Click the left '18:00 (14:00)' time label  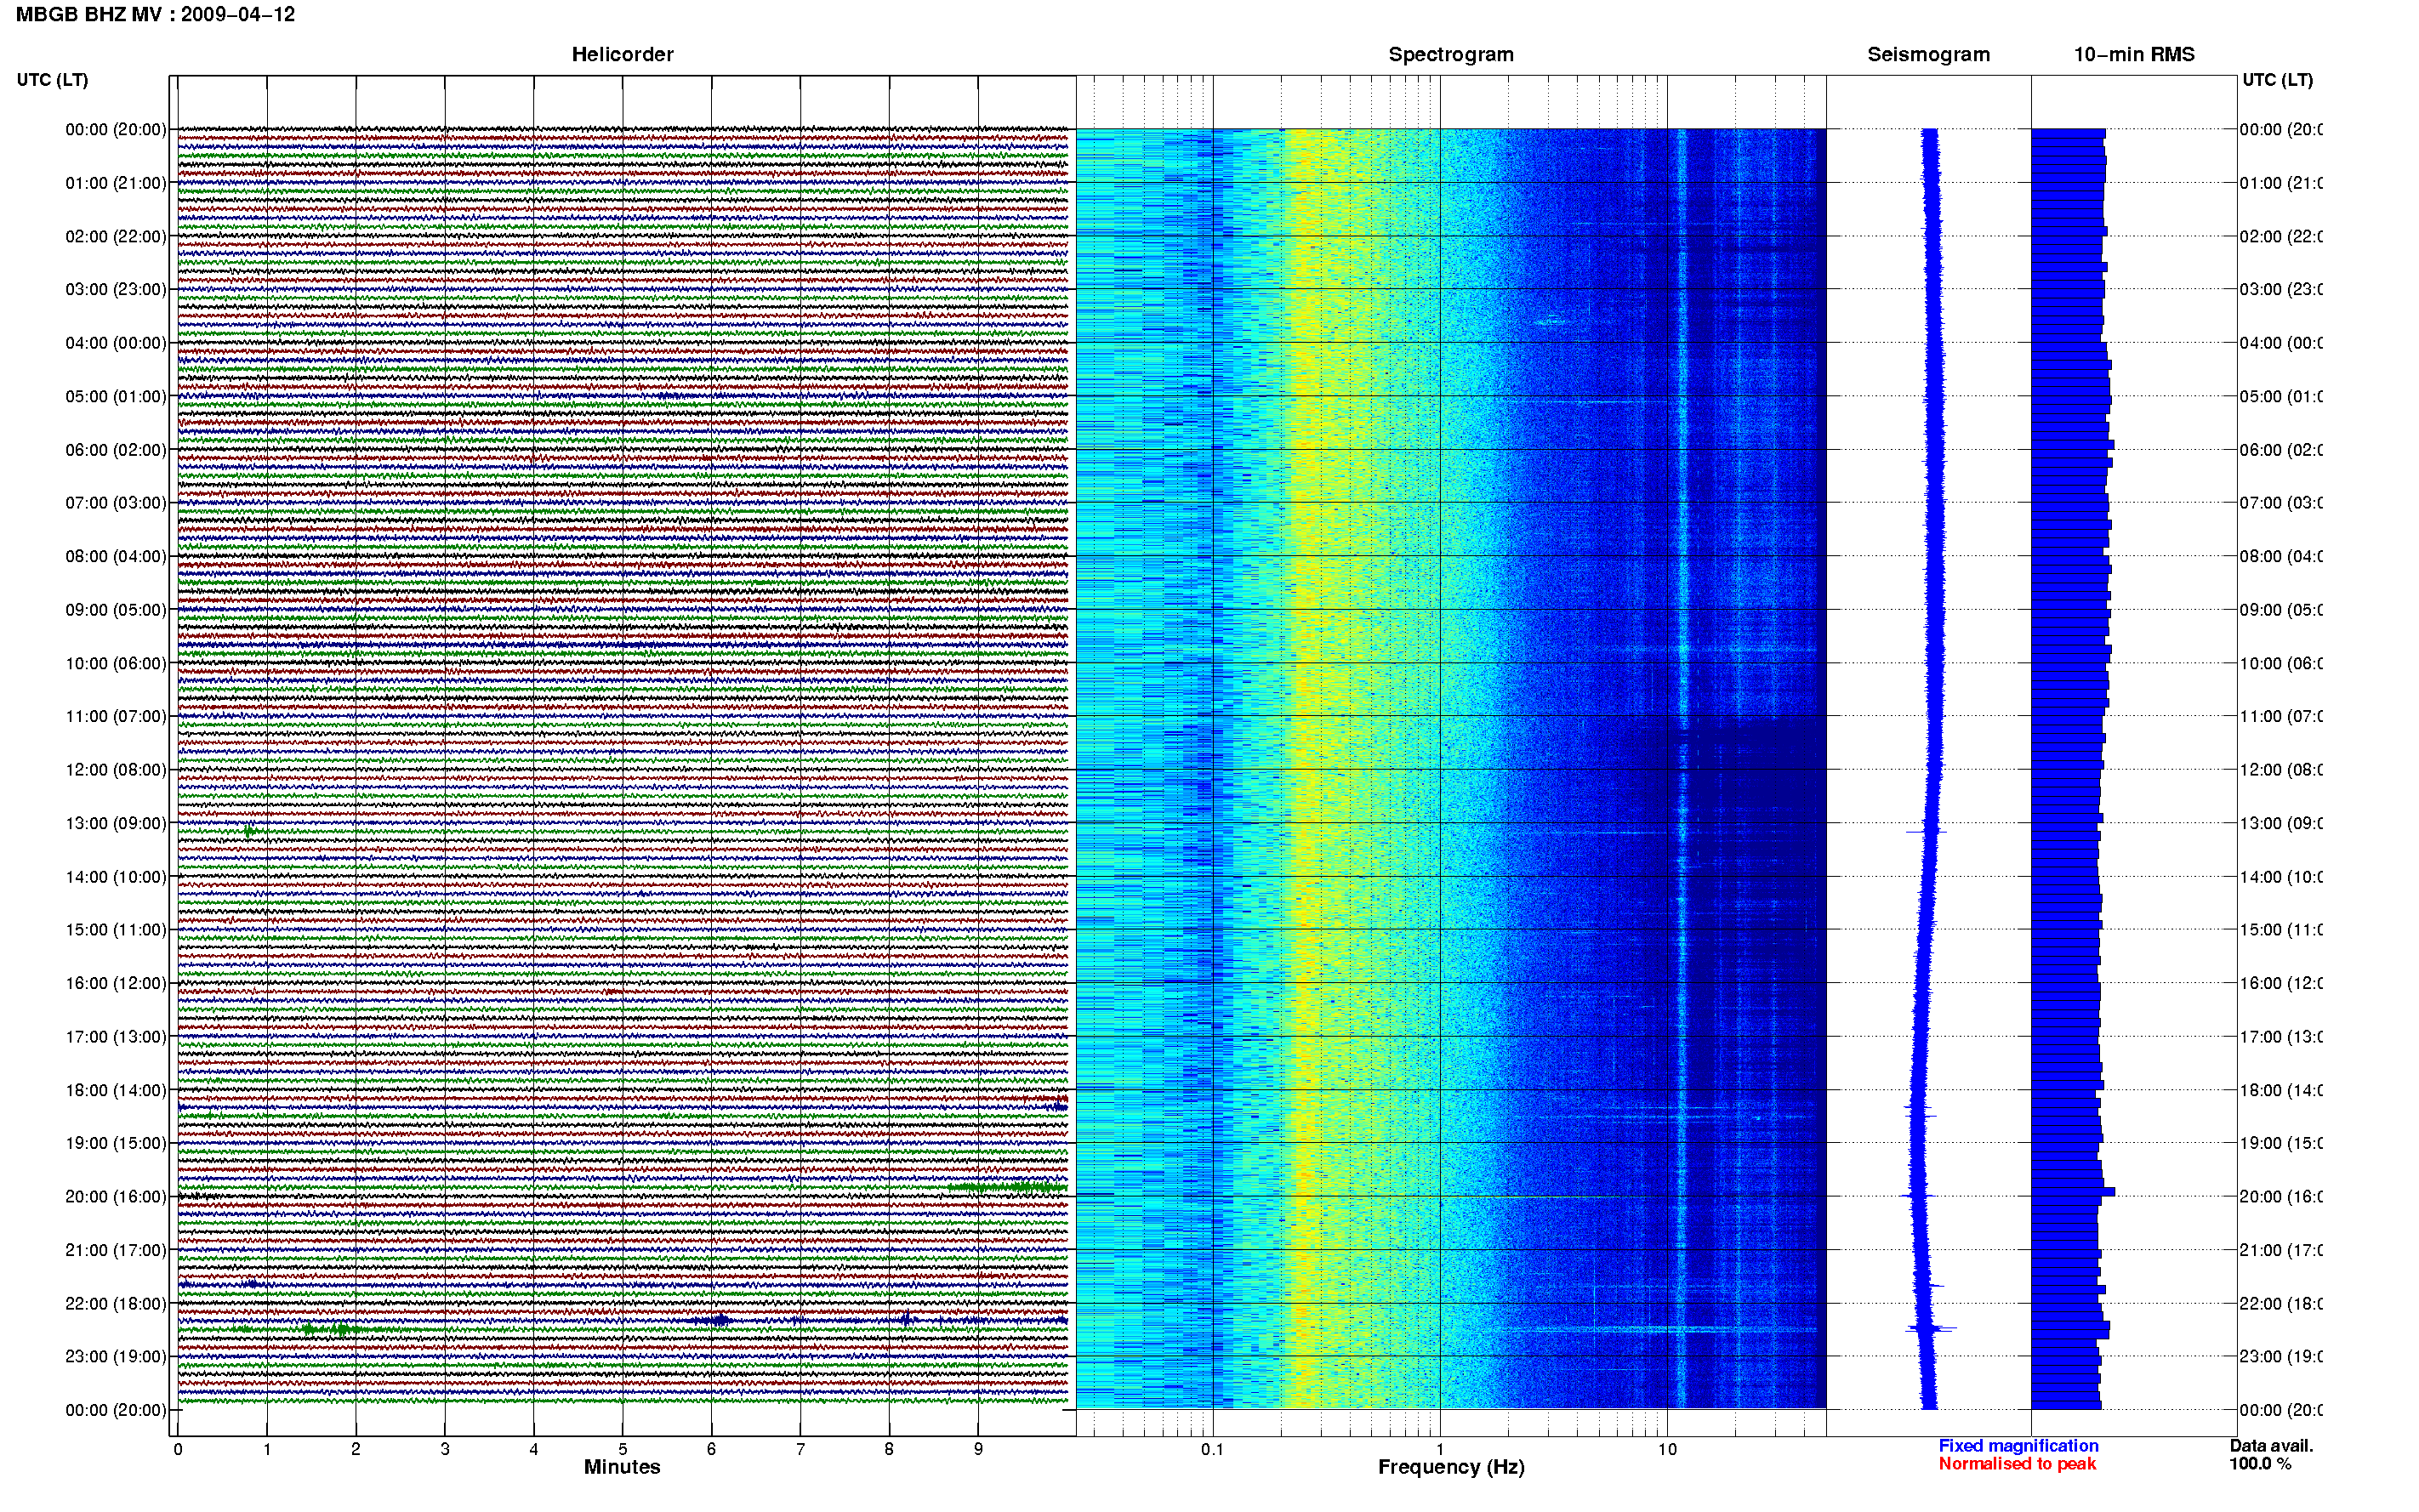[x=116, y=1090]
